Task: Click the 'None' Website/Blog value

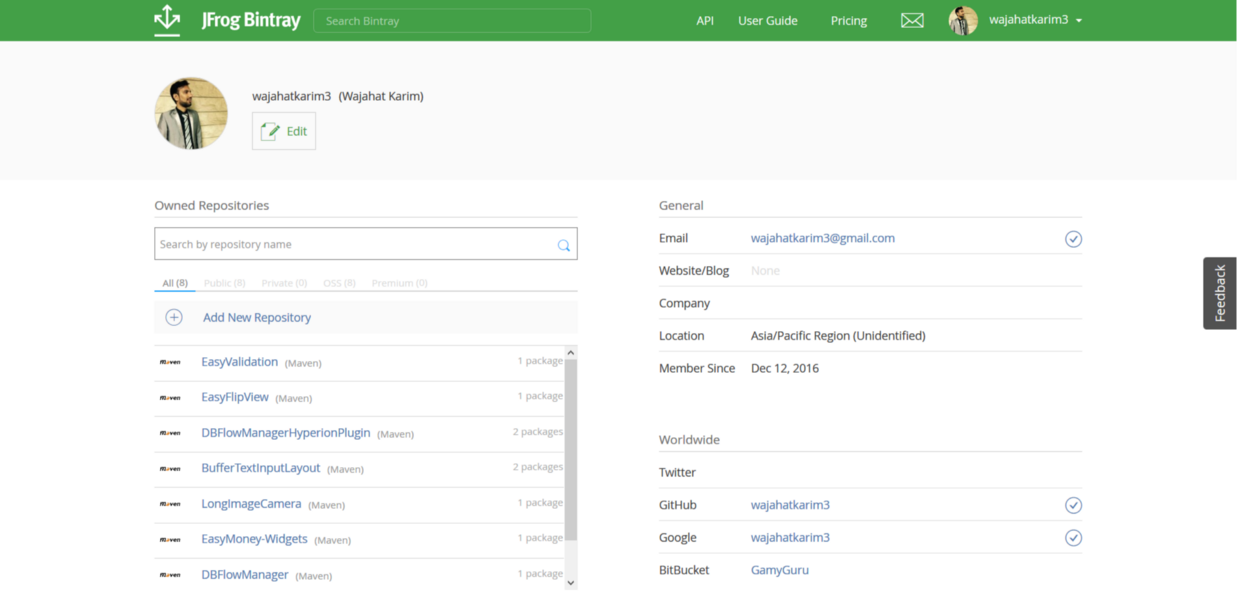Action: [x=765, y=271]
